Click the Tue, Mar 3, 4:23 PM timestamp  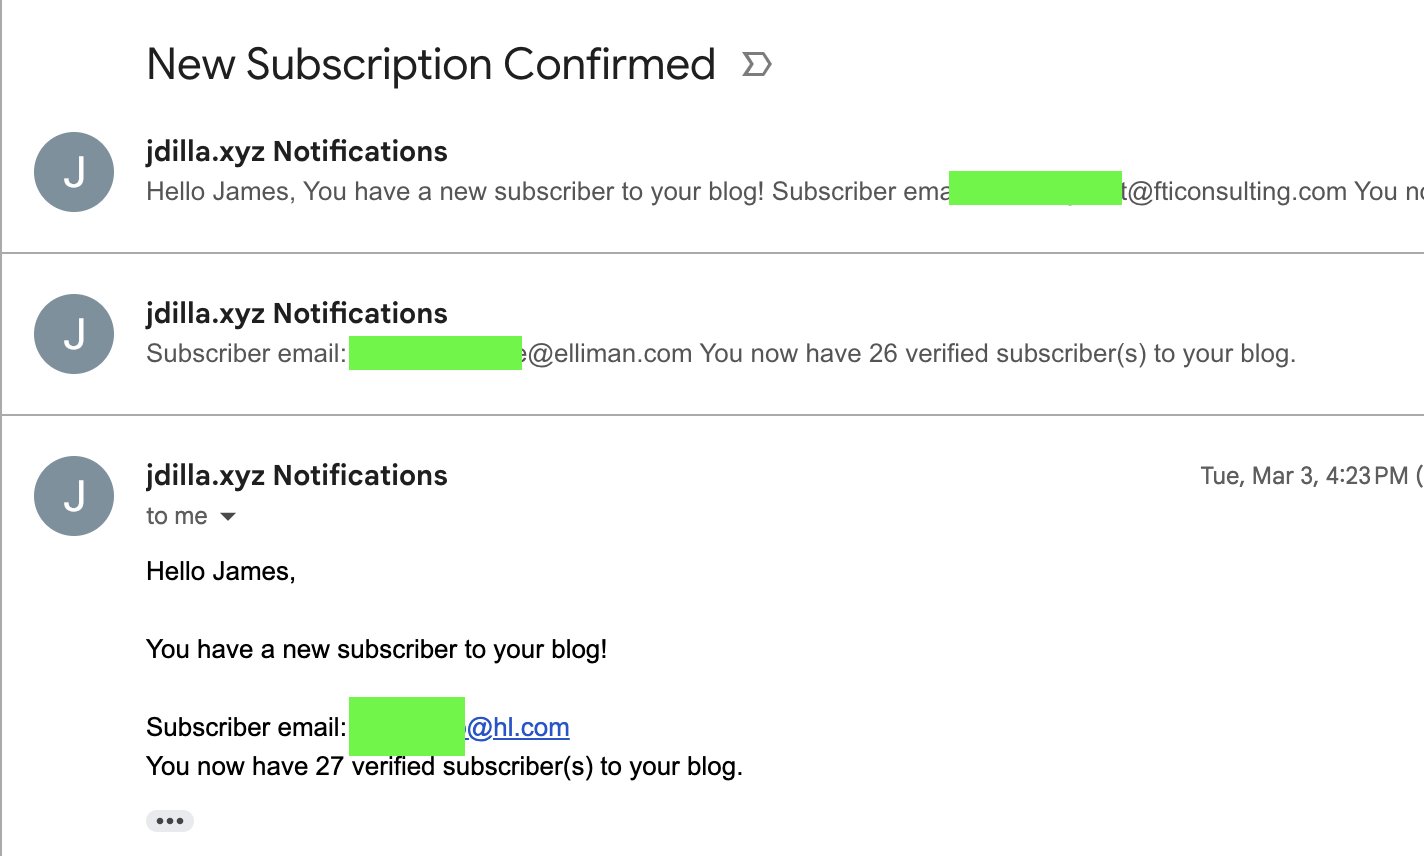pyautogui.click(x=1304, y=476)
